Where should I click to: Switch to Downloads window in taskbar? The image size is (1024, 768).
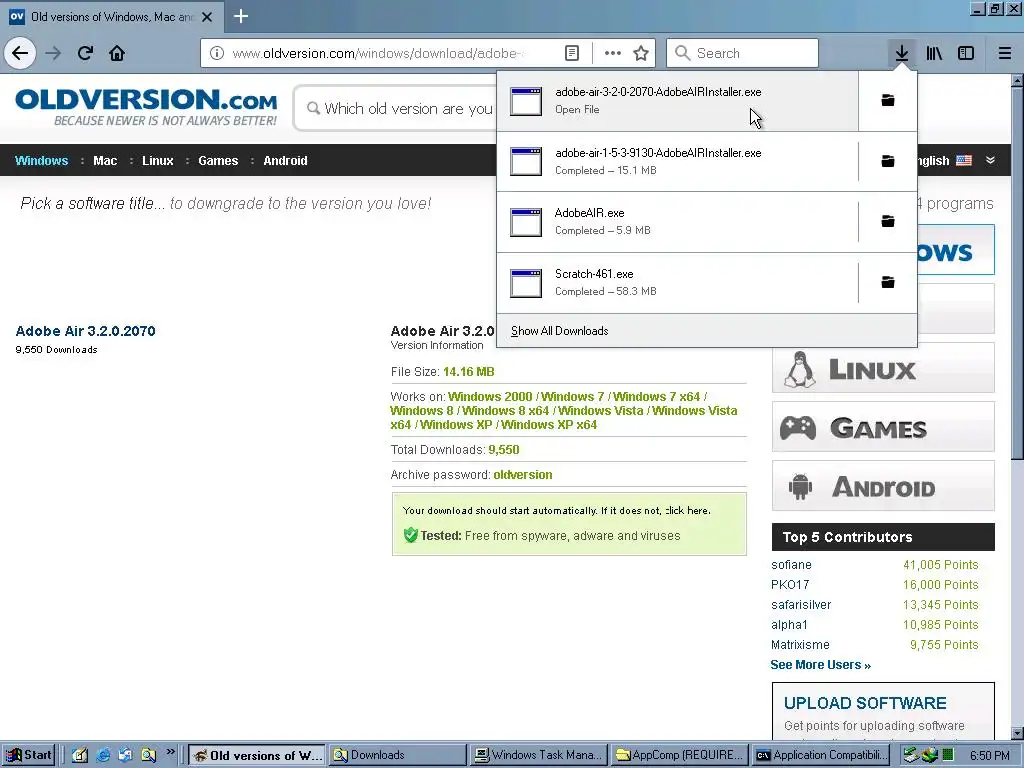[x=397, y=755]
